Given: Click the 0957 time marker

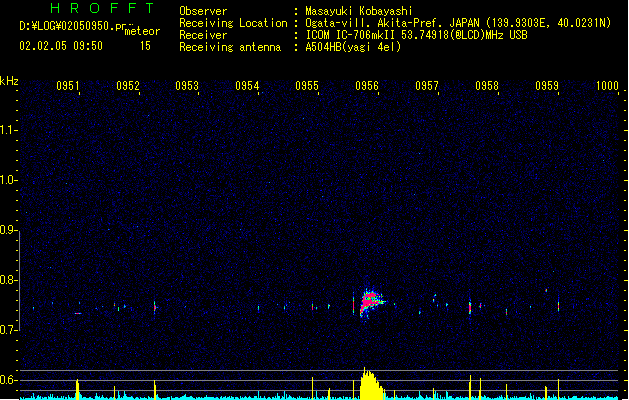Looking at the screenshot, I should tap(427, 86).
